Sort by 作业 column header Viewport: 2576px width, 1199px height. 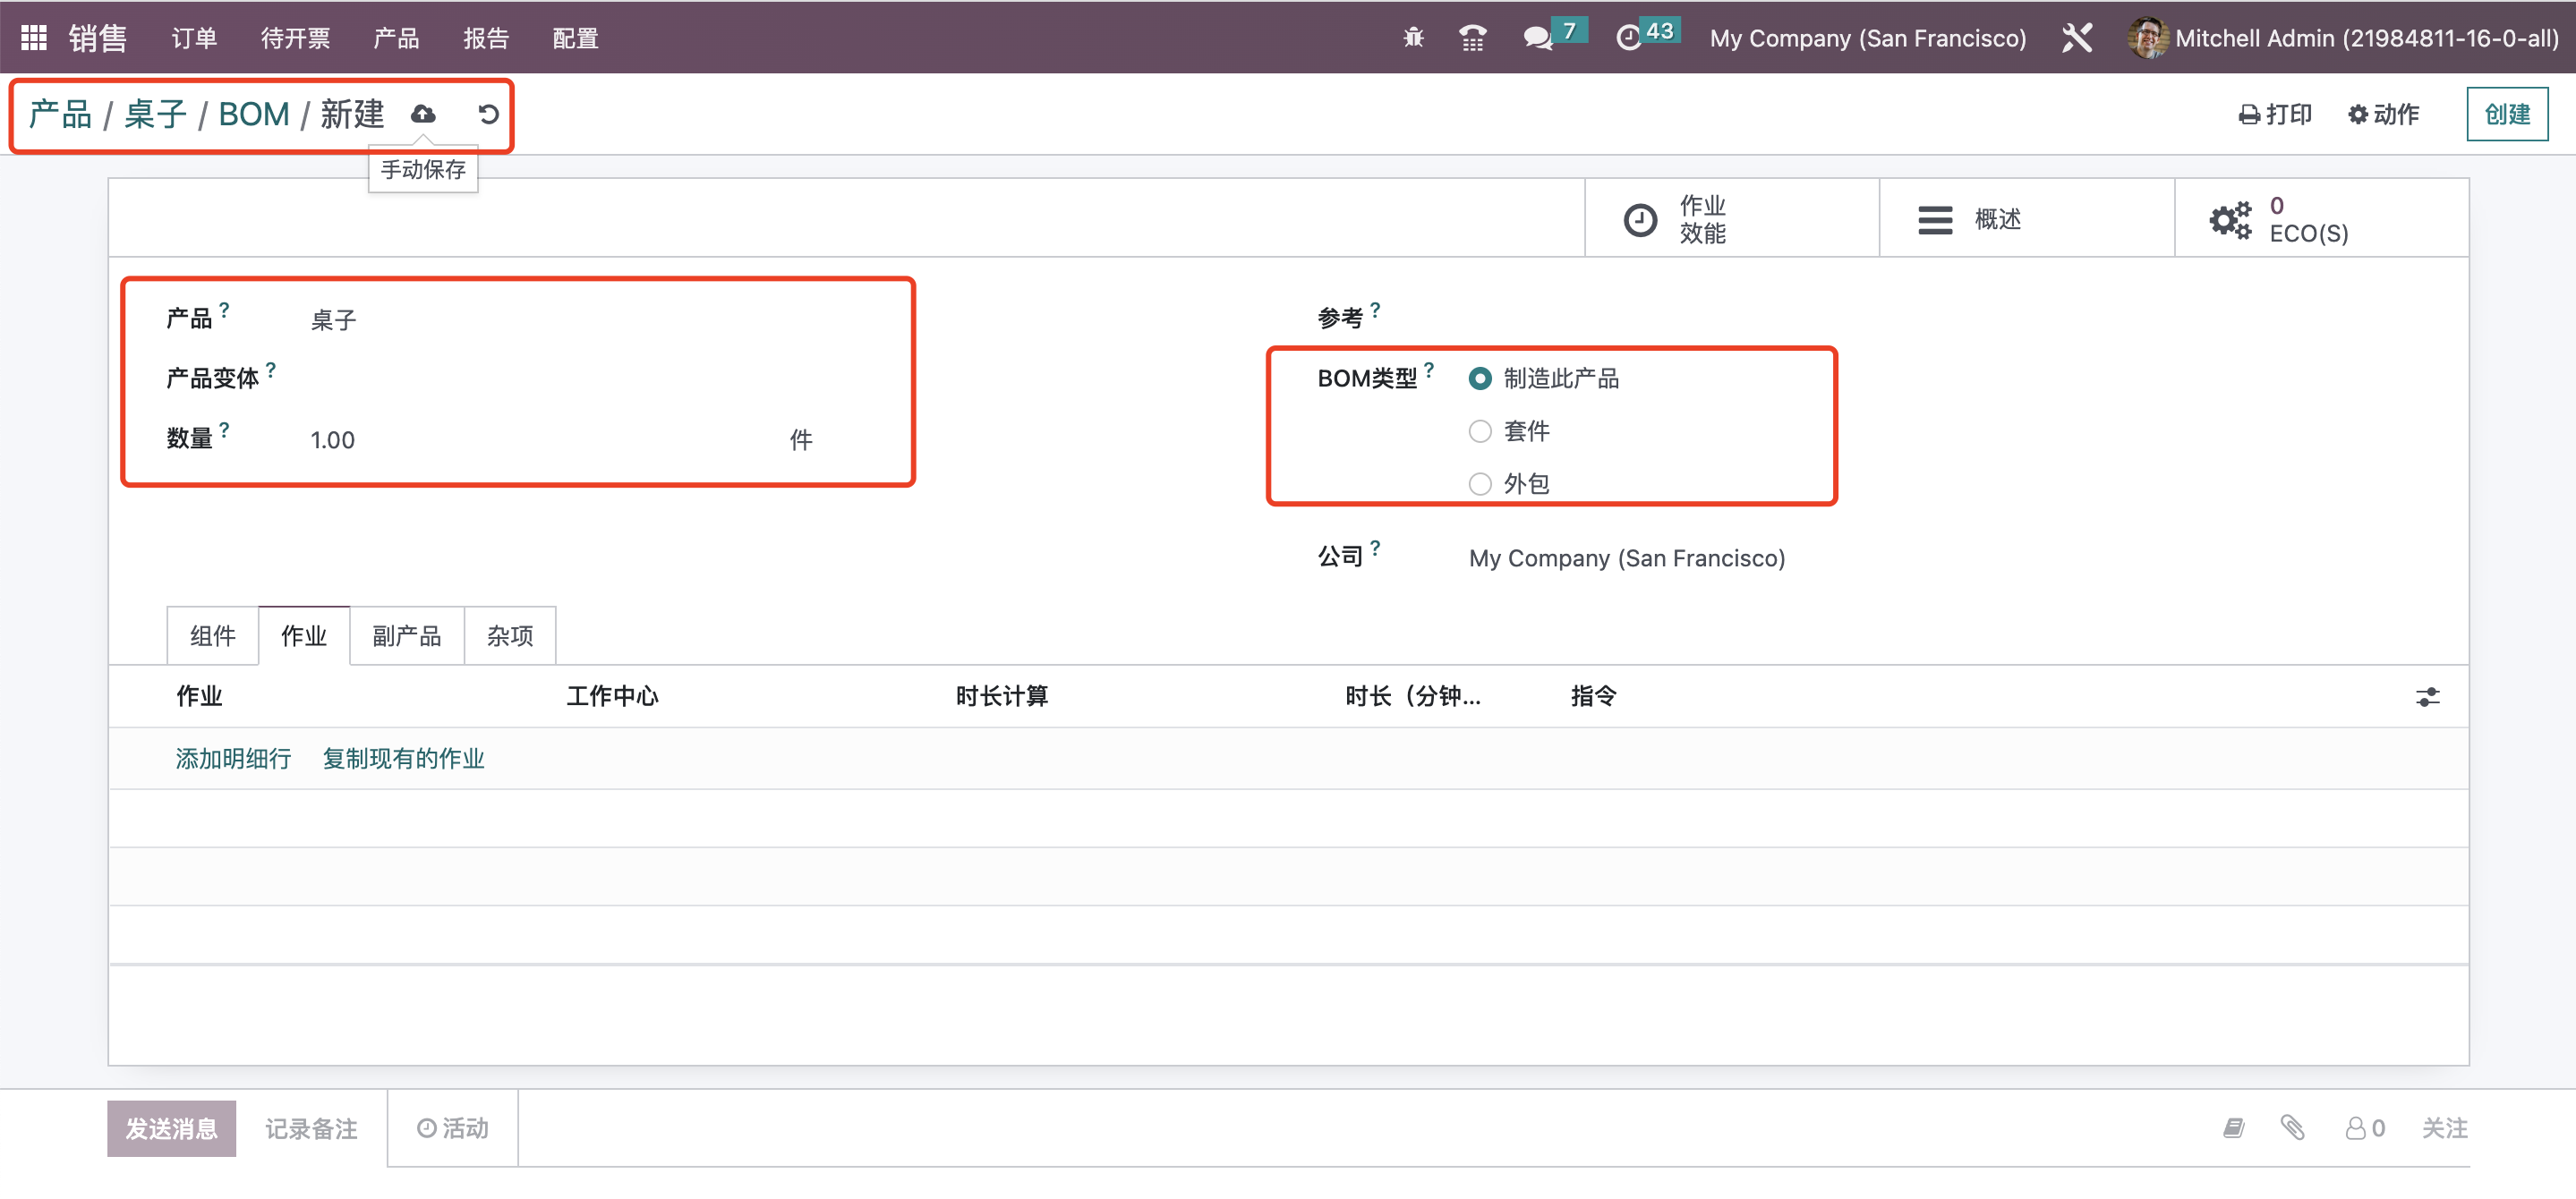coord(200,697)
